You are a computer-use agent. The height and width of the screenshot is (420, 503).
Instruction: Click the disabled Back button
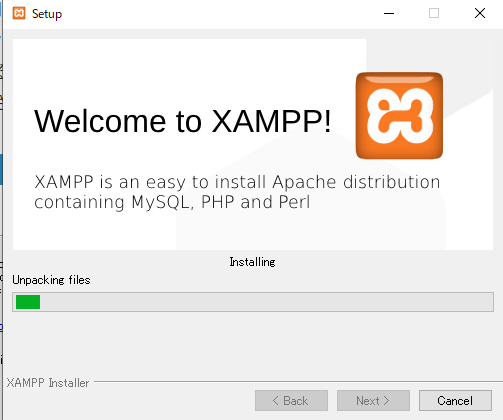click(x=291, y=400)
